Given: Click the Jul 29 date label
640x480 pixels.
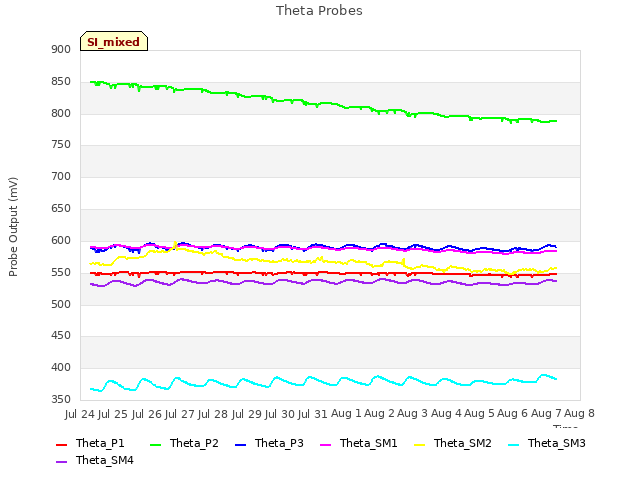Looking at the screenshot, I should click(246, 414).
